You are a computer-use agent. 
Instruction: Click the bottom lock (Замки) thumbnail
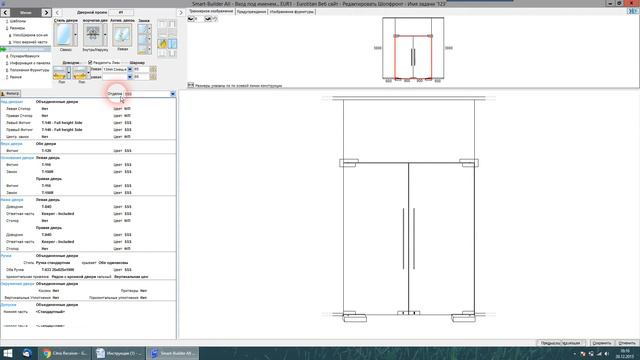[x=142, y=49]
